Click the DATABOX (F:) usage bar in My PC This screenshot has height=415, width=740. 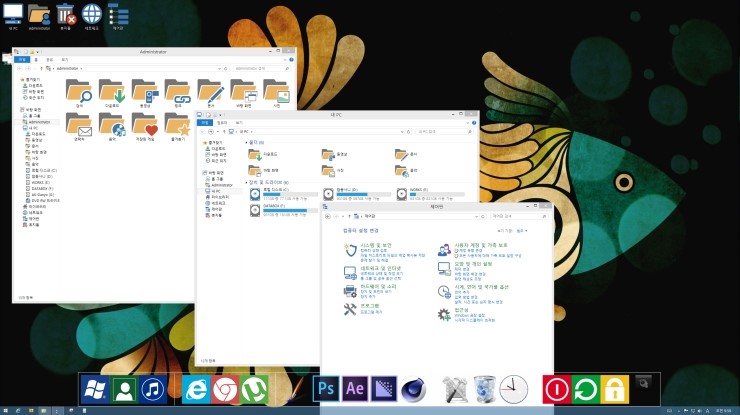click(290, 211)
